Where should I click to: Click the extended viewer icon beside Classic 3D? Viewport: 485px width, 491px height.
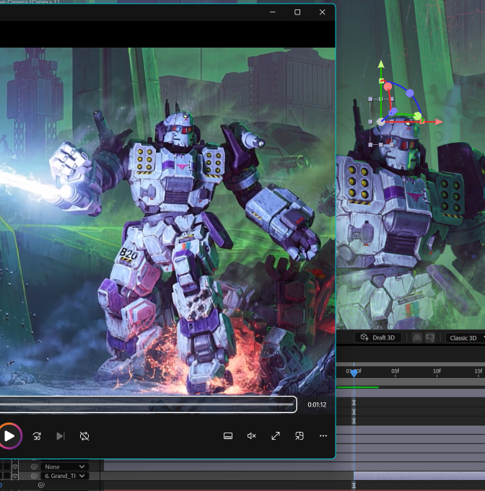point(430,338)
